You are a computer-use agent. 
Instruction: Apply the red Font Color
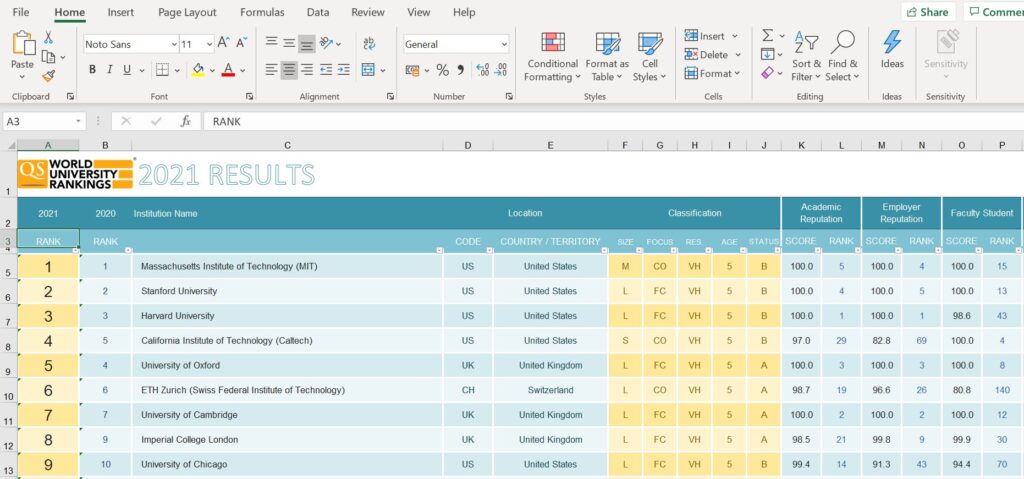tap(228, 70)
